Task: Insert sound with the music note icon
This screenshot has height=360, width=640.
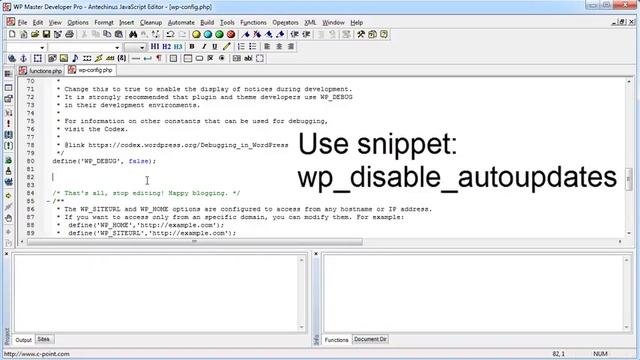Action: [x=75, y=58]
